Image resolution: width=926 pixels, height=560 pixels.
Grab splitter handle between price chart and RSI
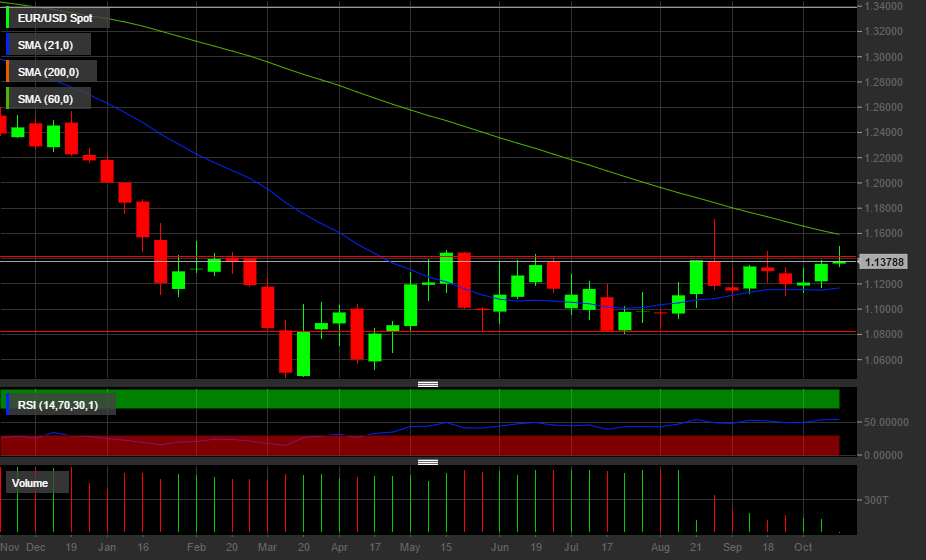click(x=428, y=384)
